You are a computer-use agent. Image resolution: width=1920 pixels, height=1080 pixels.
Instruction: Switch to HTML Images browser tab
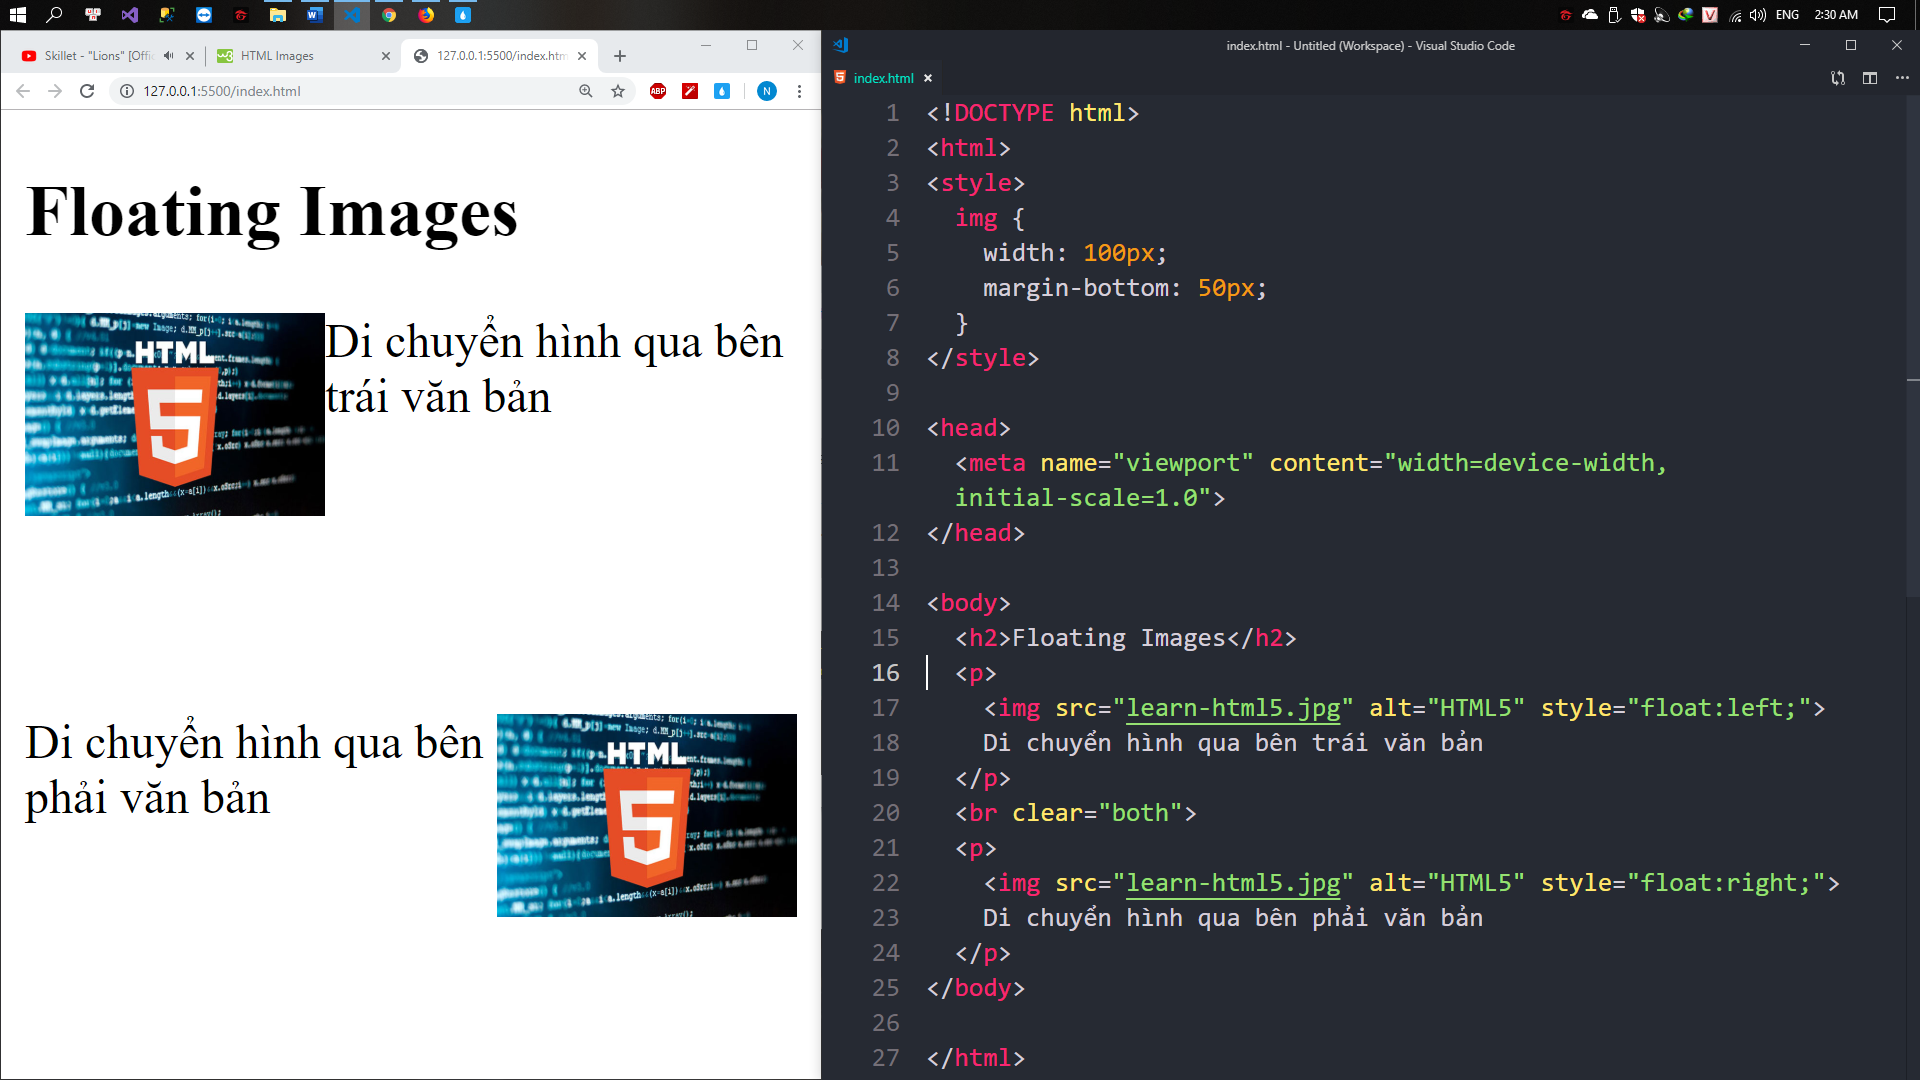[x=278, y=56]
